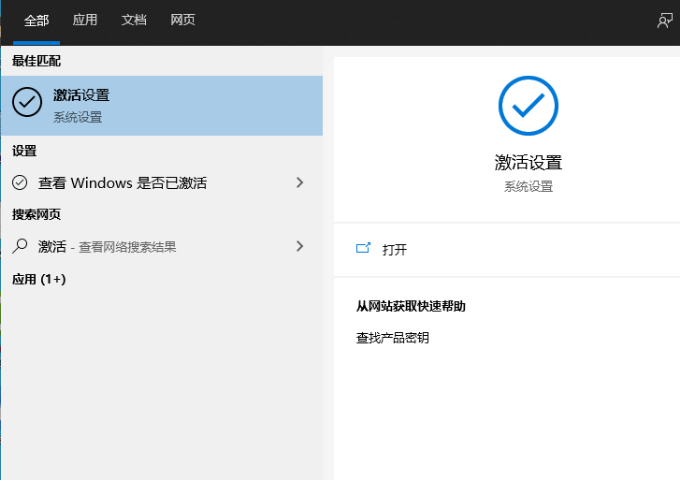Expand the 激活 web search result arrow
Viewport: 680px width, 481px height.
point(299,246)
